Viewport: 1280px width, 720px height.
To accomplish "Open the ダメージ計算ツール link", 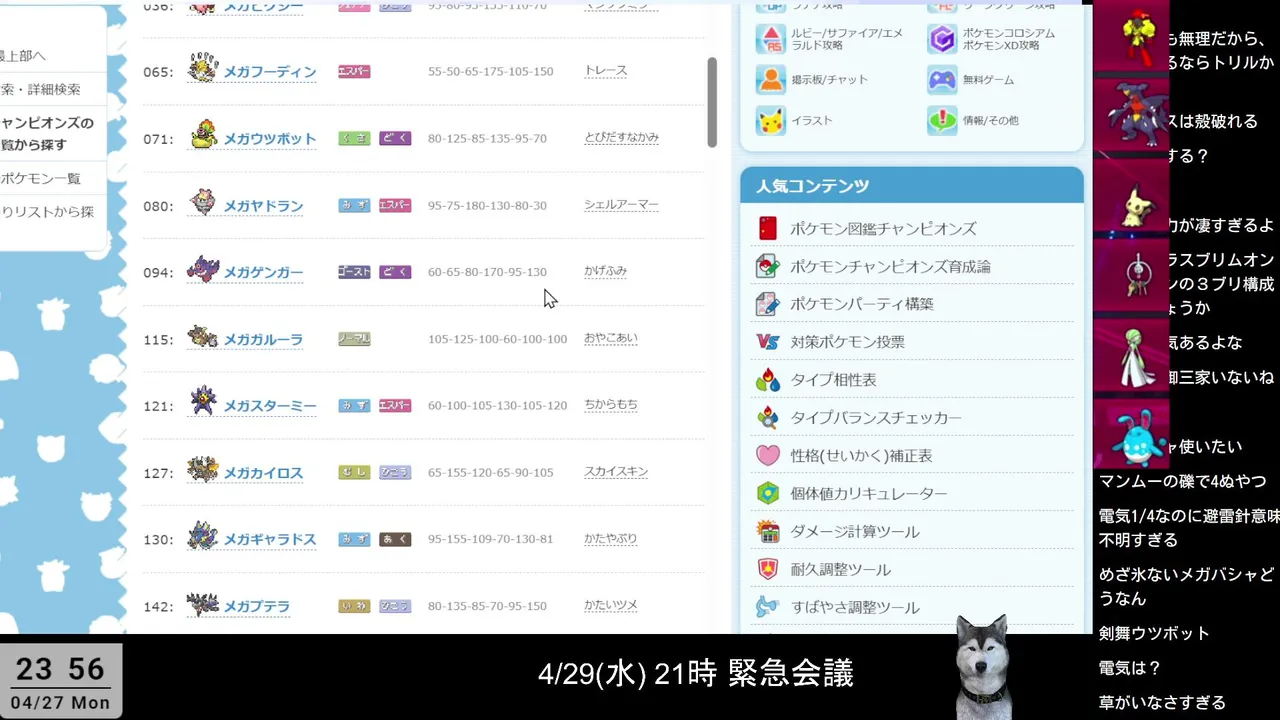I will [855, 532].
